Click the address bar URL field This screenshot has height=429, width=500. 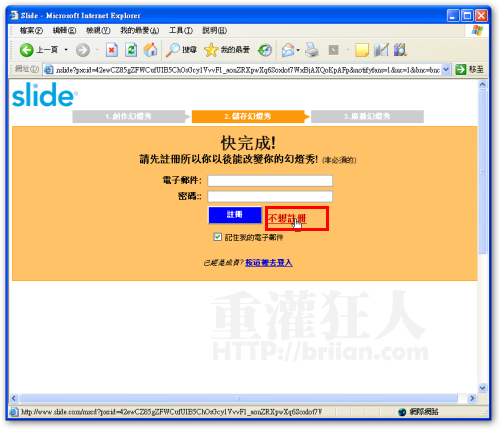pos(247,70)
